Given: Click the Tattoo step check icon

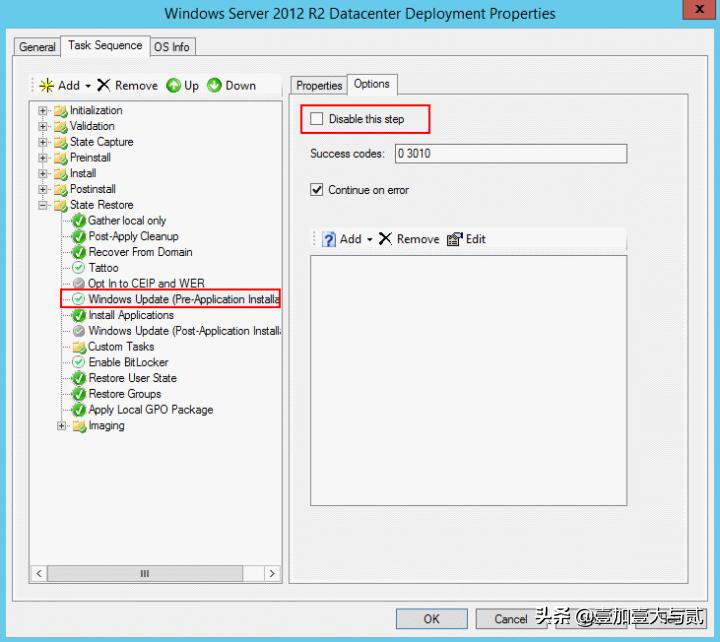Looking at the screenshot, I should point(79,268).
